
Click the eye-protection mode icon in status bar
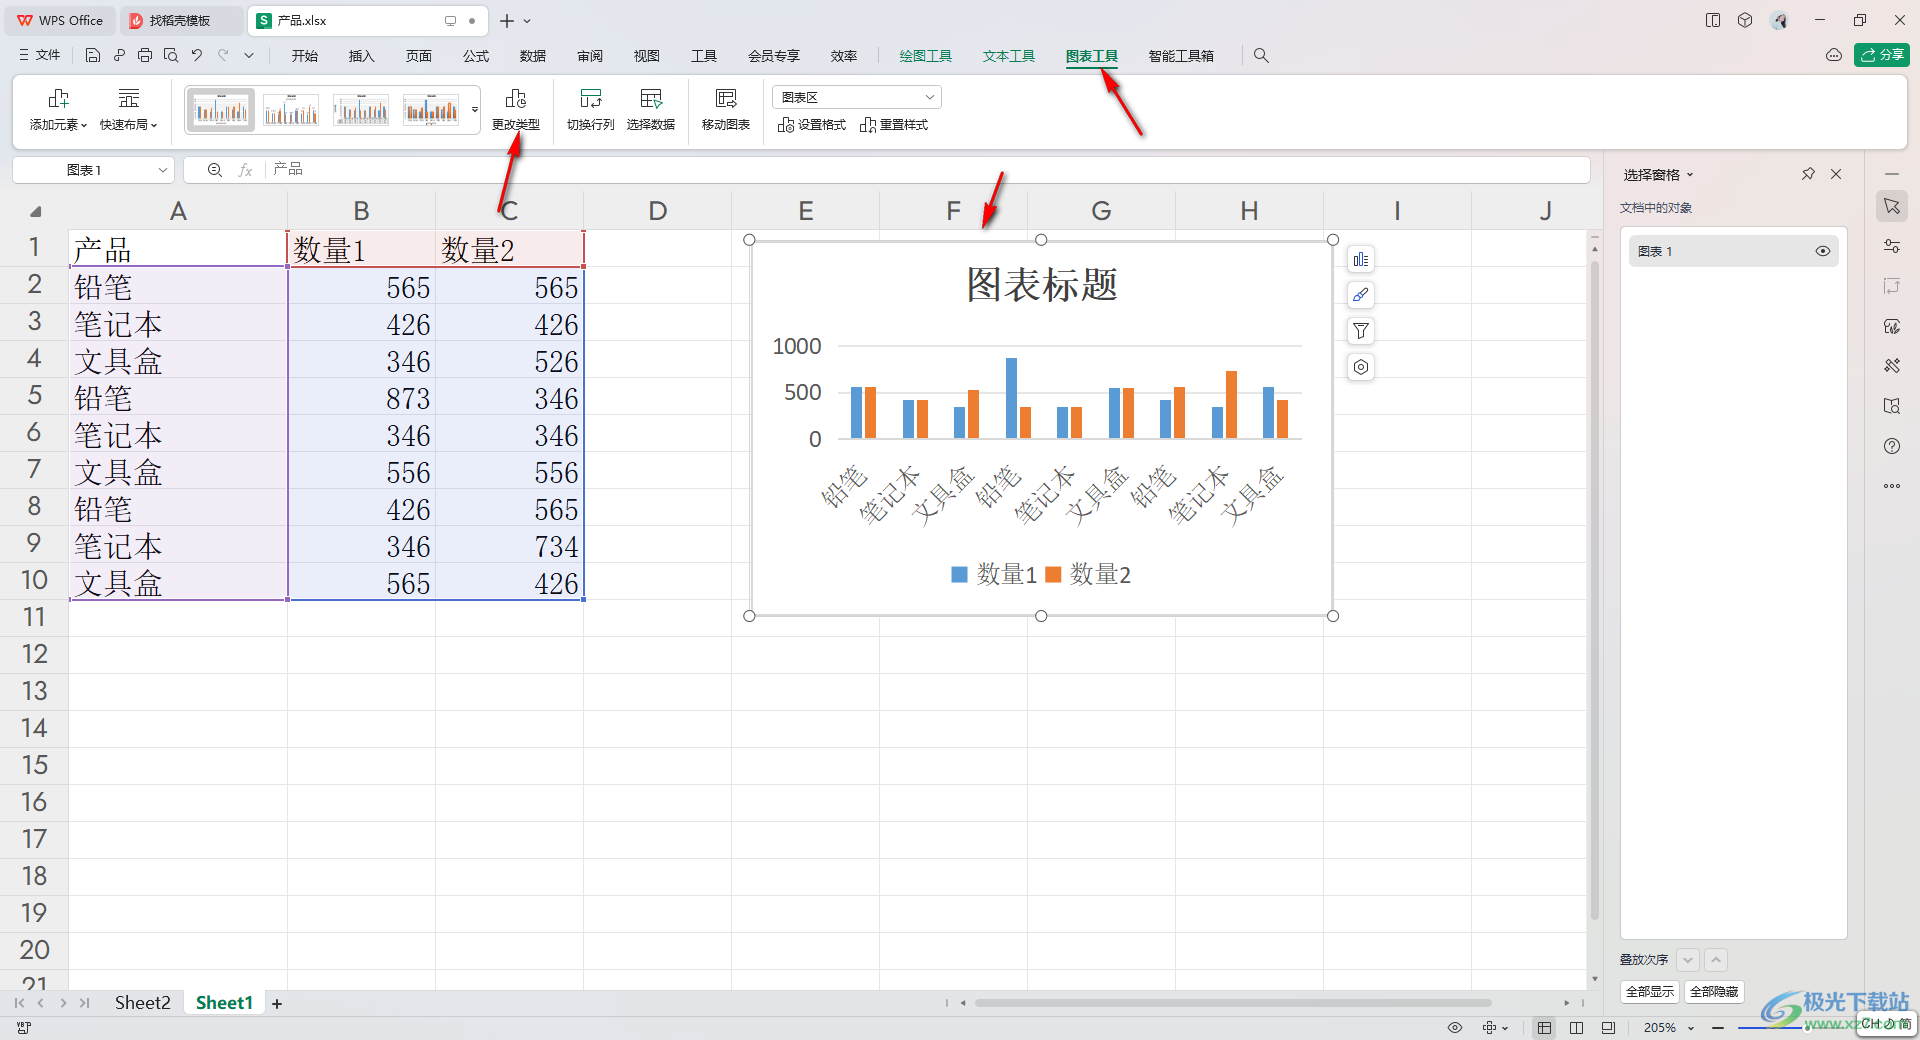[1455, 1028]
